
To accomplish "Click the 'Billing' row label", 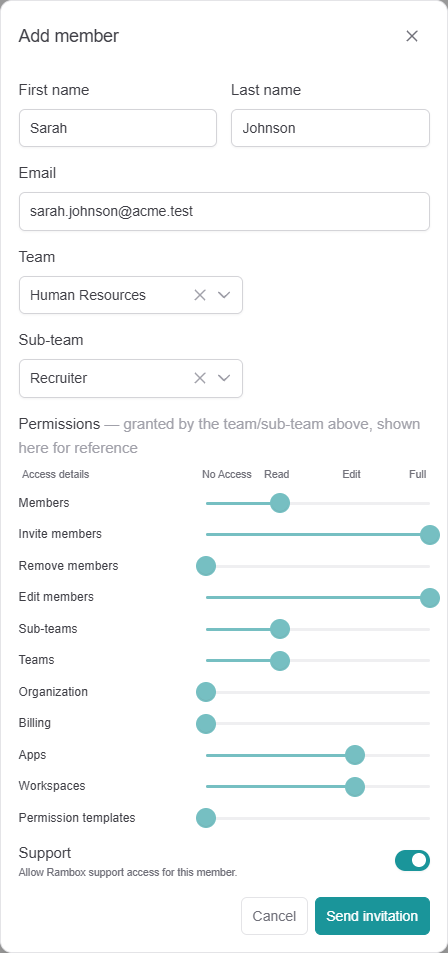I will tap(35, 723).
